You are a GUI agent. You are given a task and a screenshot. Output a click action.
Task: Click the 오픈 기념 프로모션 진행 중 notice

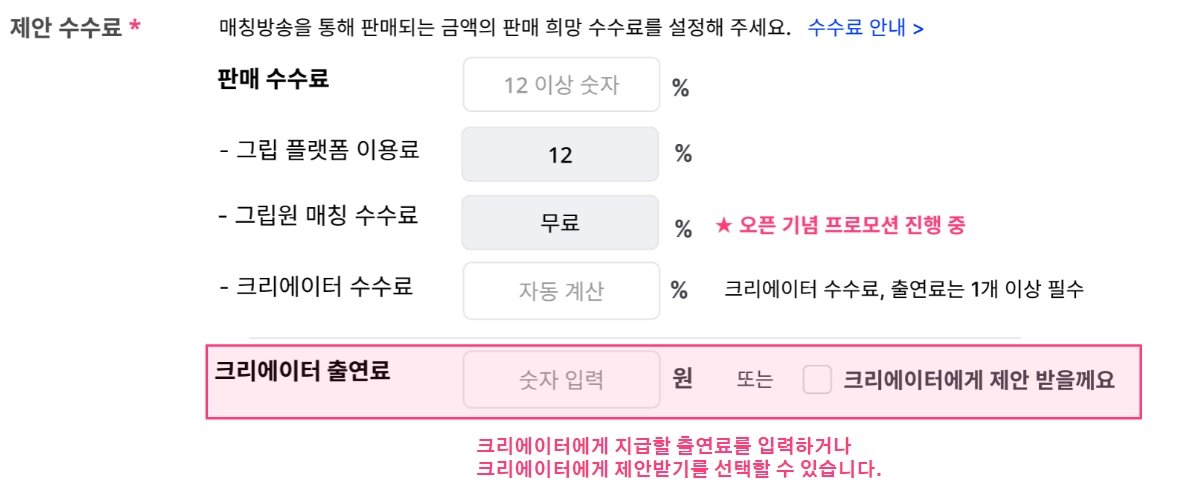coord(840,226)
